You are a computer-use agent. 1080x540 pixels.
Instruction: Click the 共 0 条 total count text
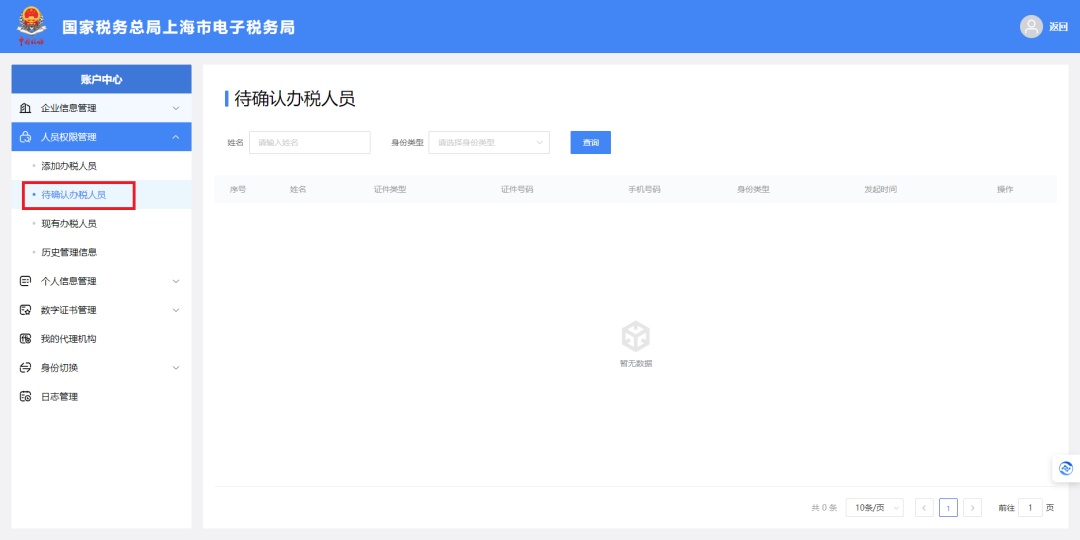pyautogui.click(x=824, y=508)
